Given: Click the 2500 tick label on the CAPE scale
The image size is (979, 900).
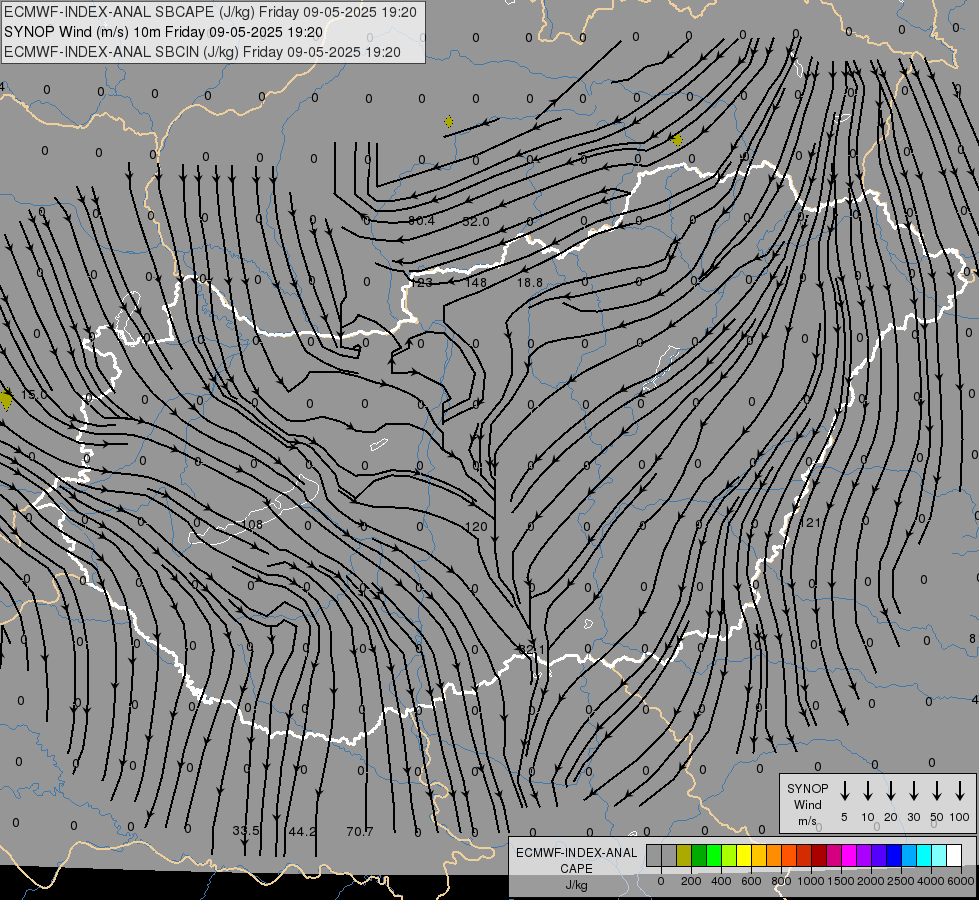Looking at the screenshot, I should 901,881.
